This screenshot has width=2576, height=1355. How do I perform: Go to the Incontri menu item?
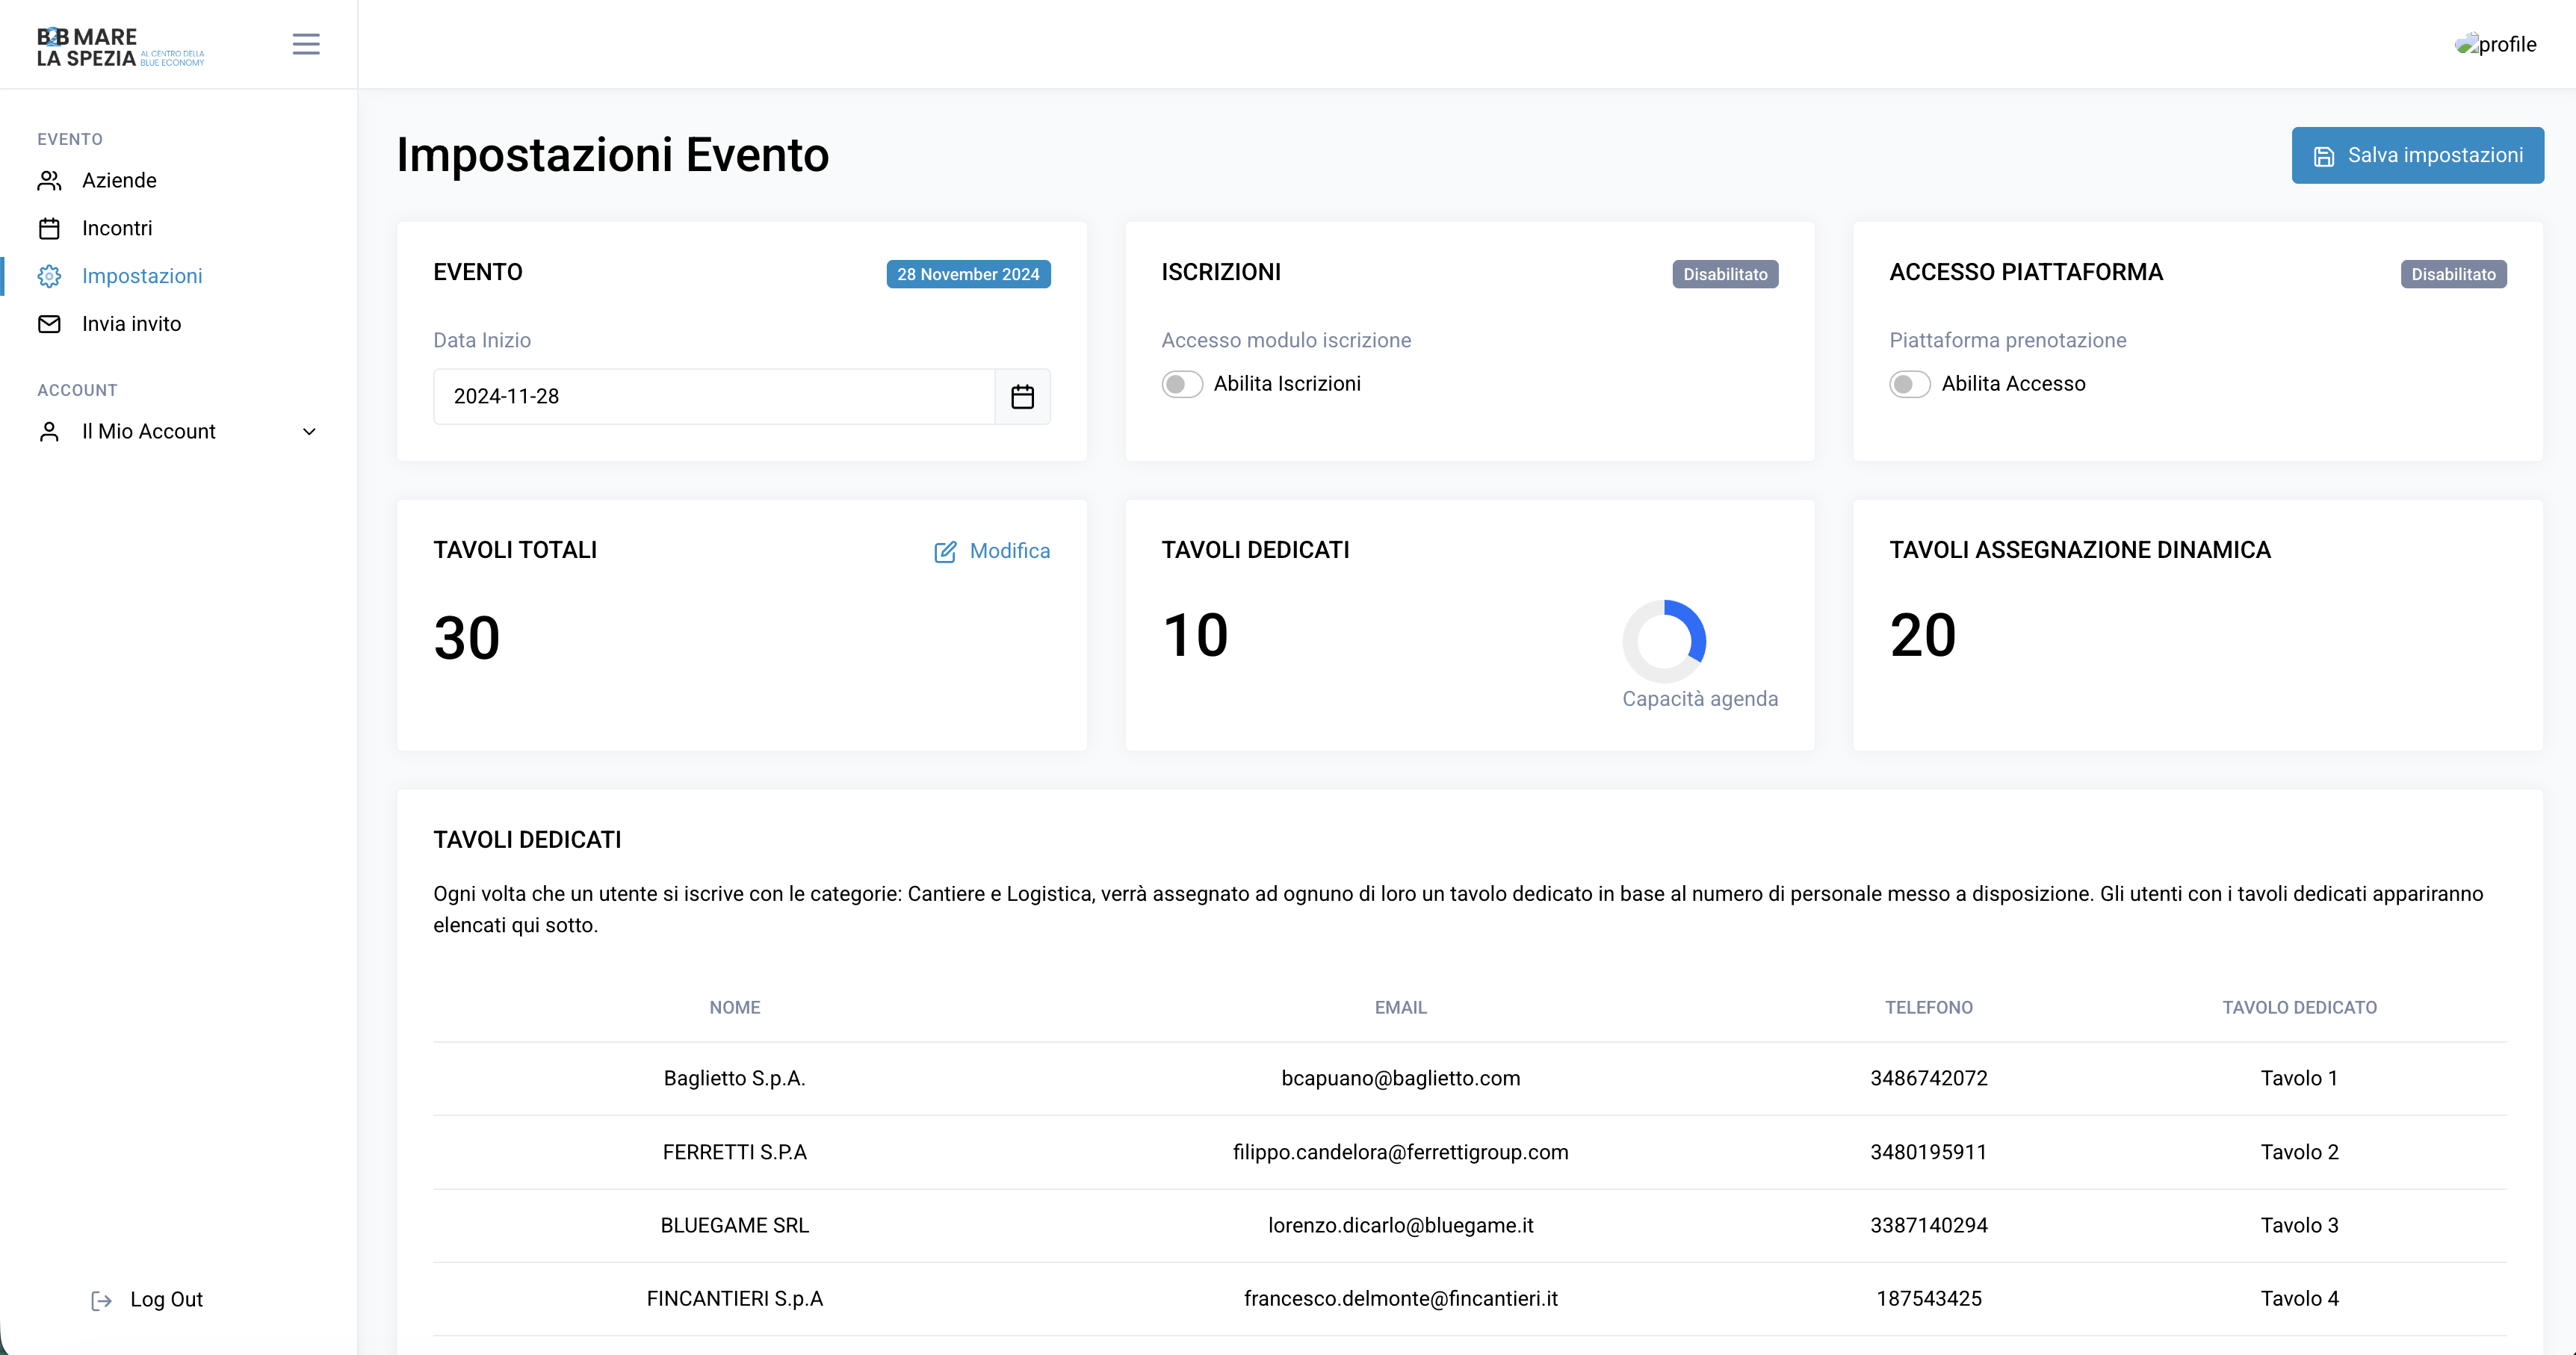click(x=117, y=228)
